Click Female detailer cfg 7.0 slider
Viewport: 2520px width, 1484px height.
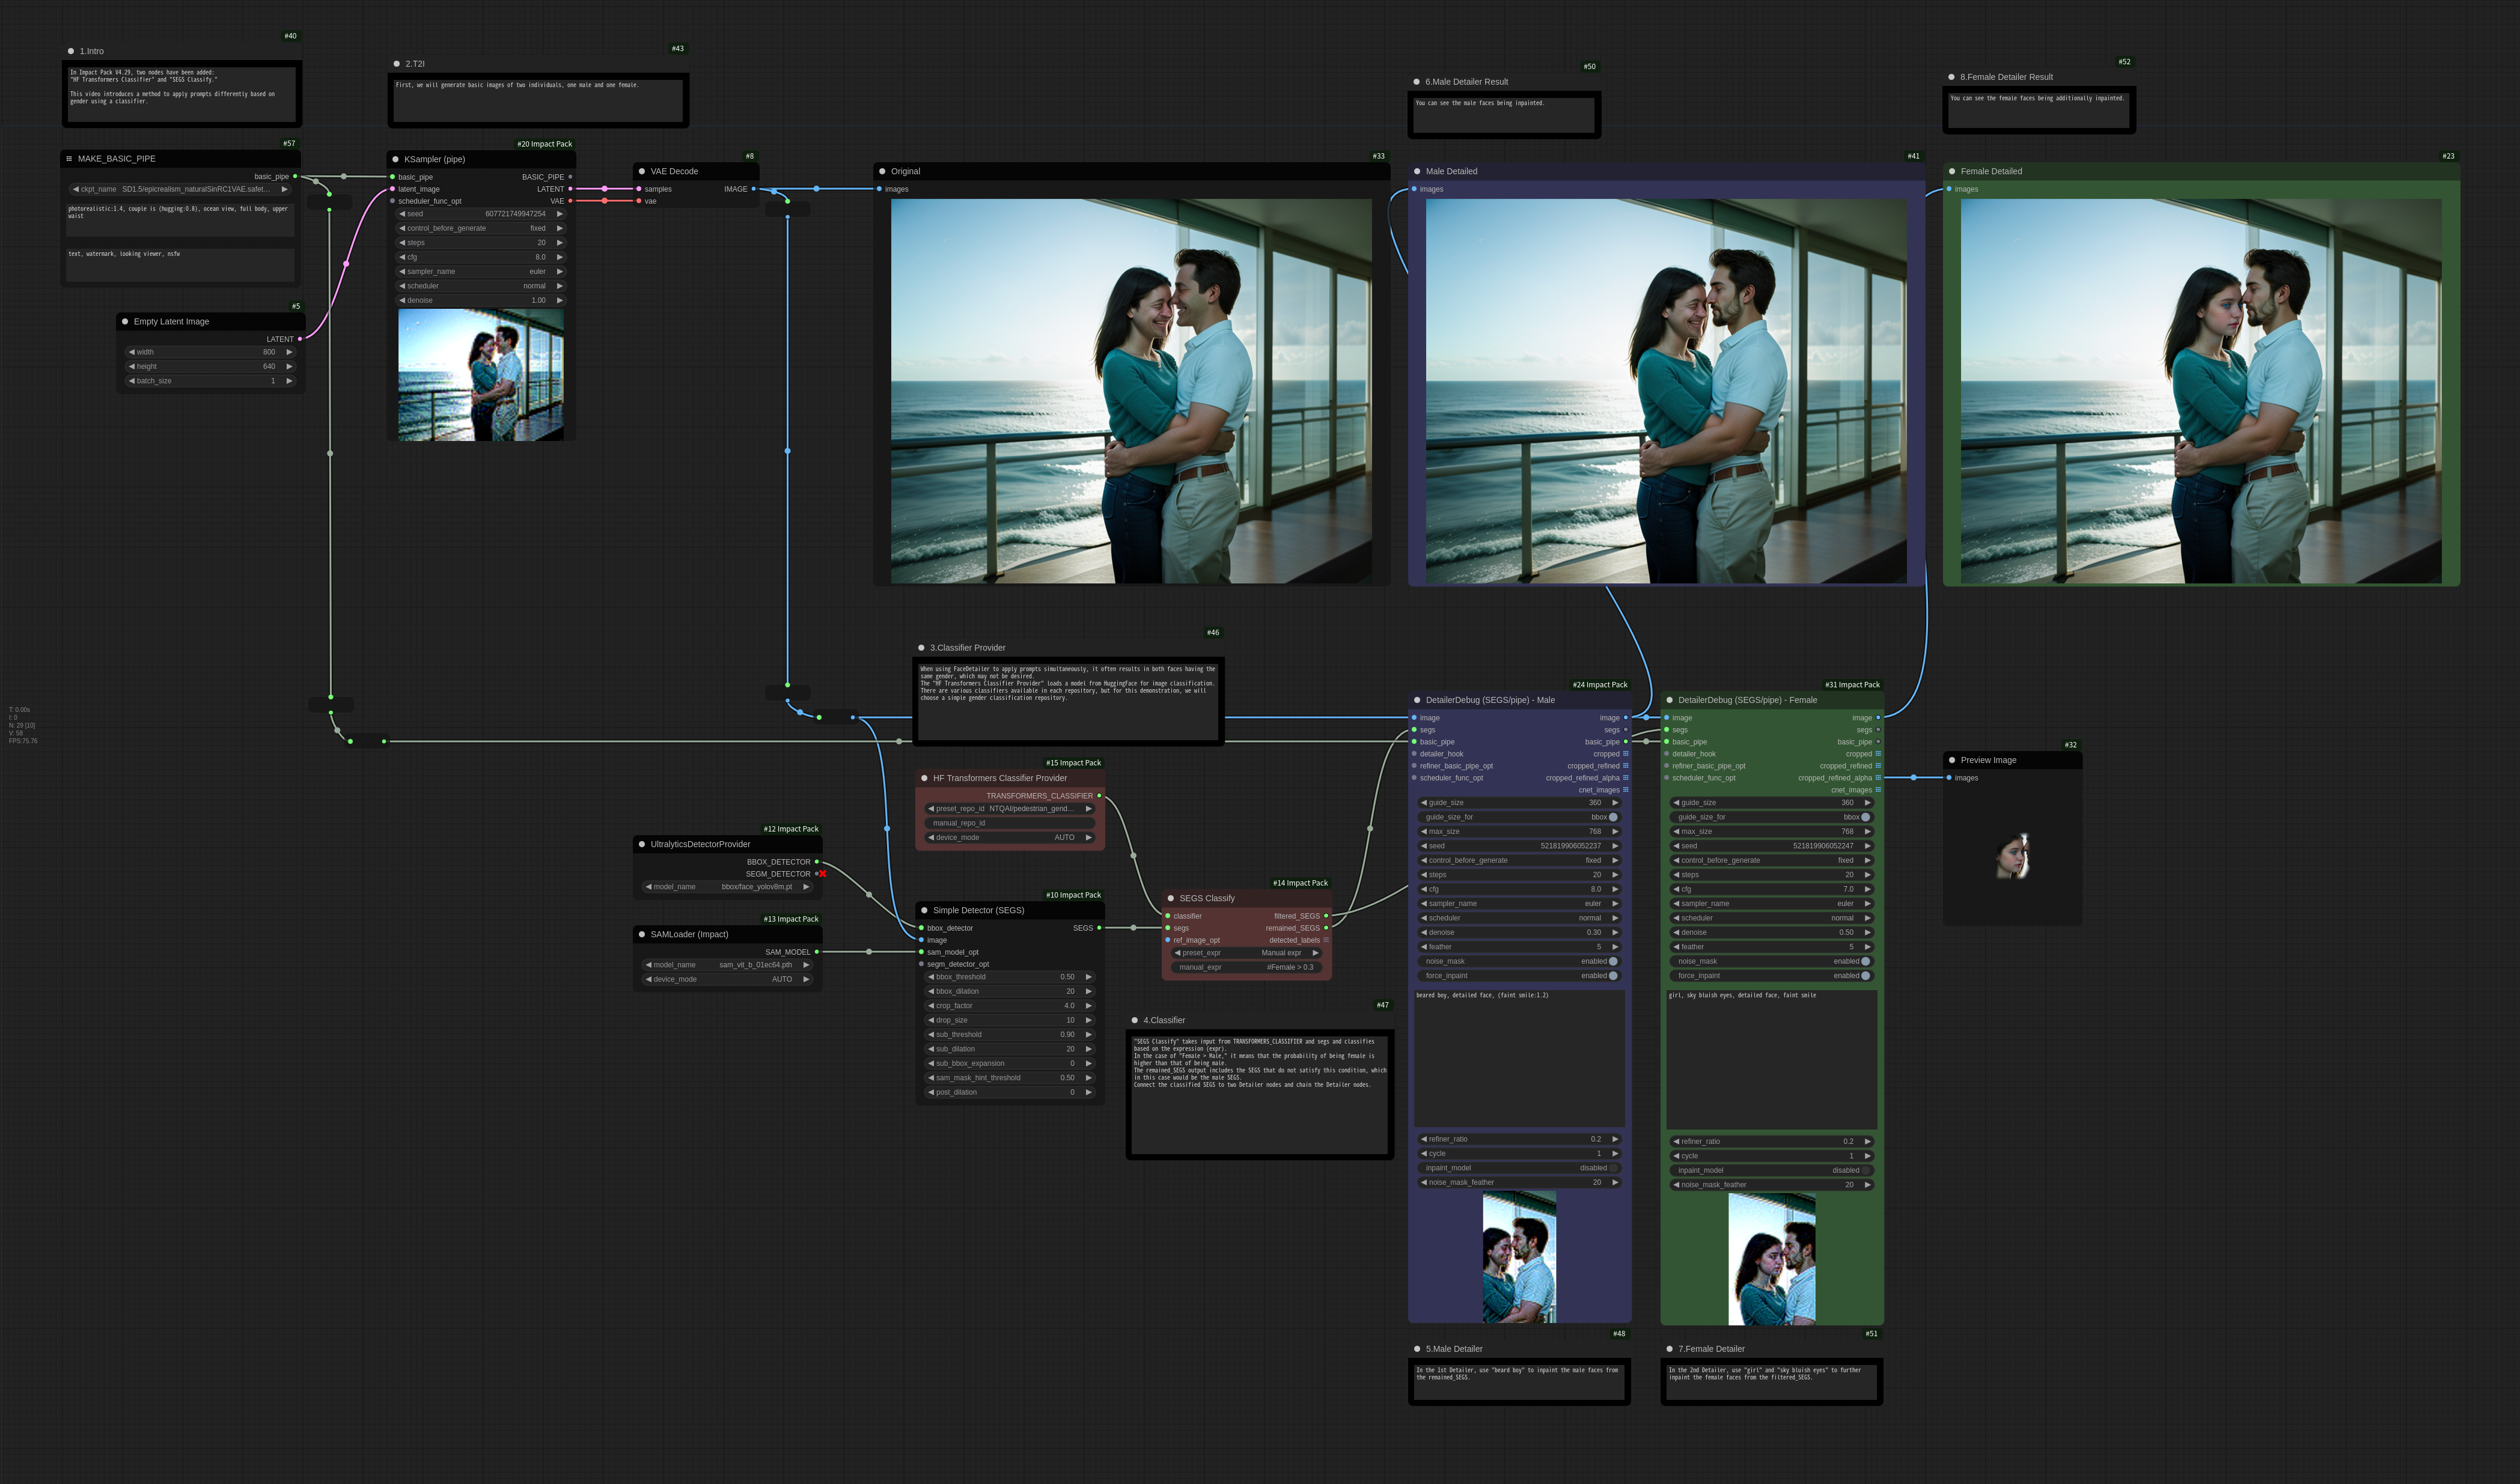pyautogui.click(x=1772, y=889)
